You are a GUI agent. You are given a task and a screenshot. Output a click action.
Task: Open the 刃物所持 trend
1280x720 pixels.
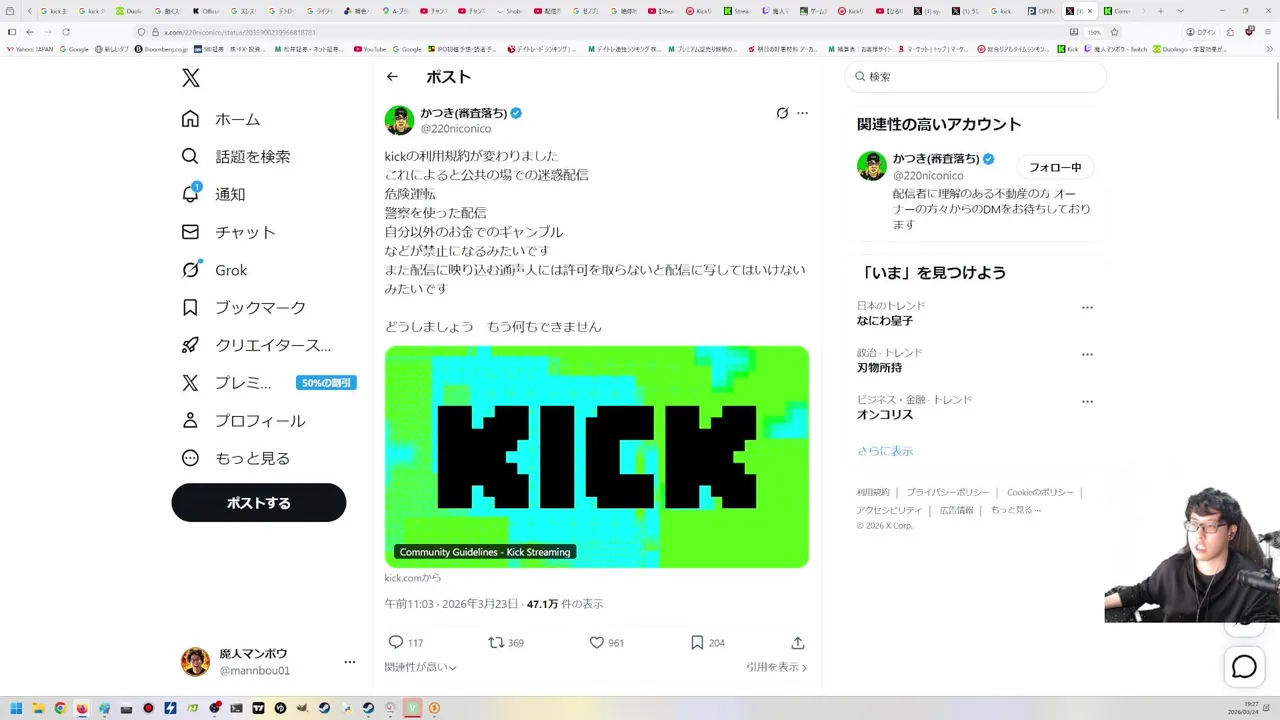tap(879, 368)
